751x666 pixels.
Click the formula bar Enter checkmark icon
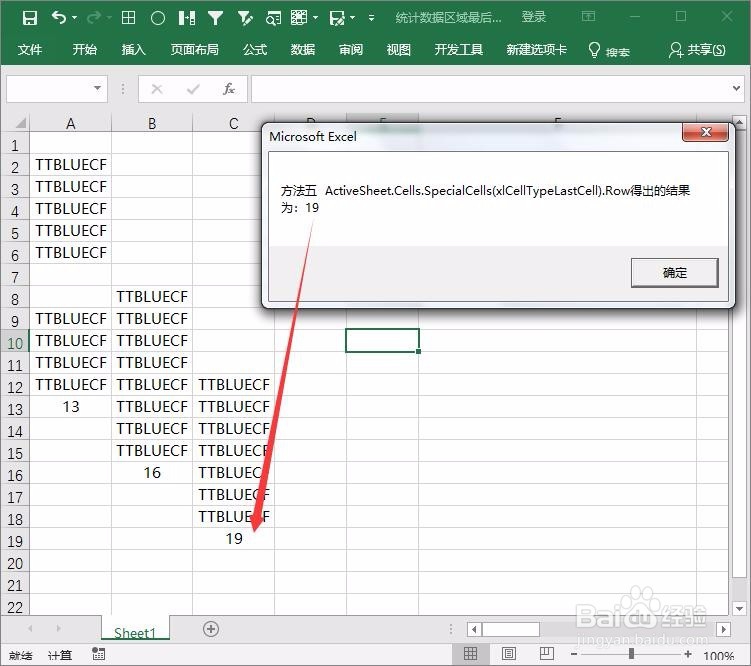tap(193, 89)
